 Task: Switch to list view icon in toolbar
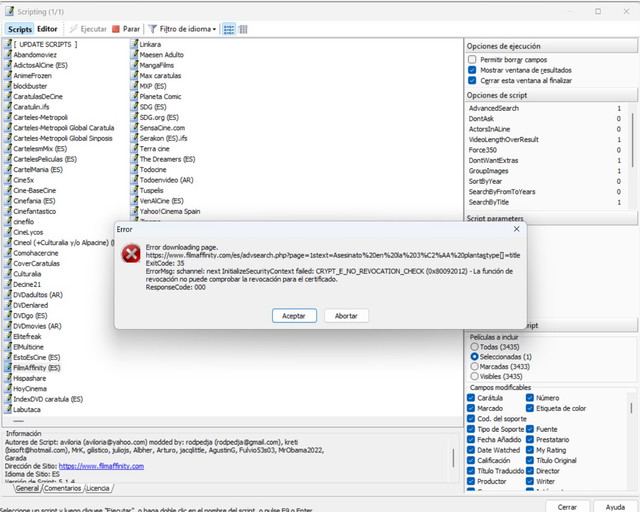(229, 29)
